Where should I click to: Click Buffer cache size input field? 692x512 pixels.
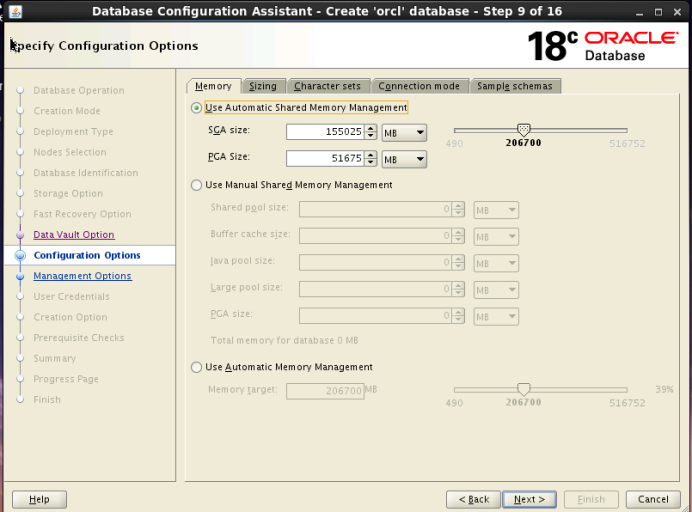(x=376, y=236)
